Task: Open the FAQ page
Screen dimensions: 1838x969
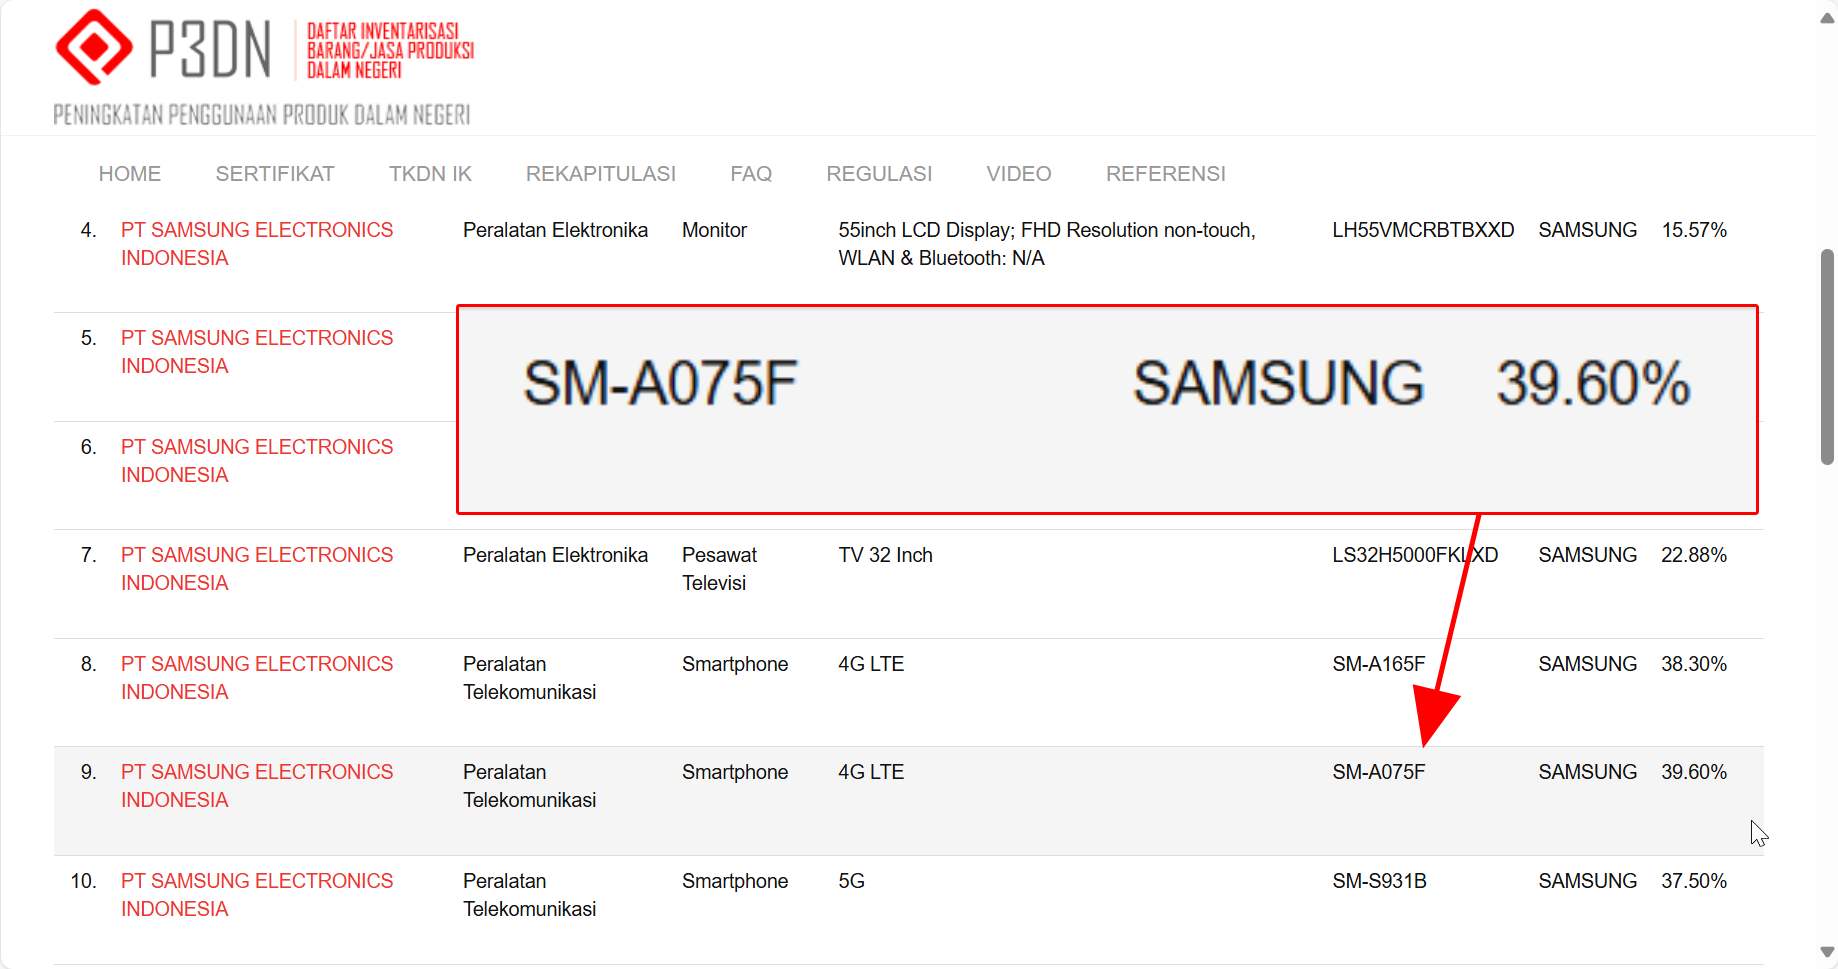Action: [751, 173]
